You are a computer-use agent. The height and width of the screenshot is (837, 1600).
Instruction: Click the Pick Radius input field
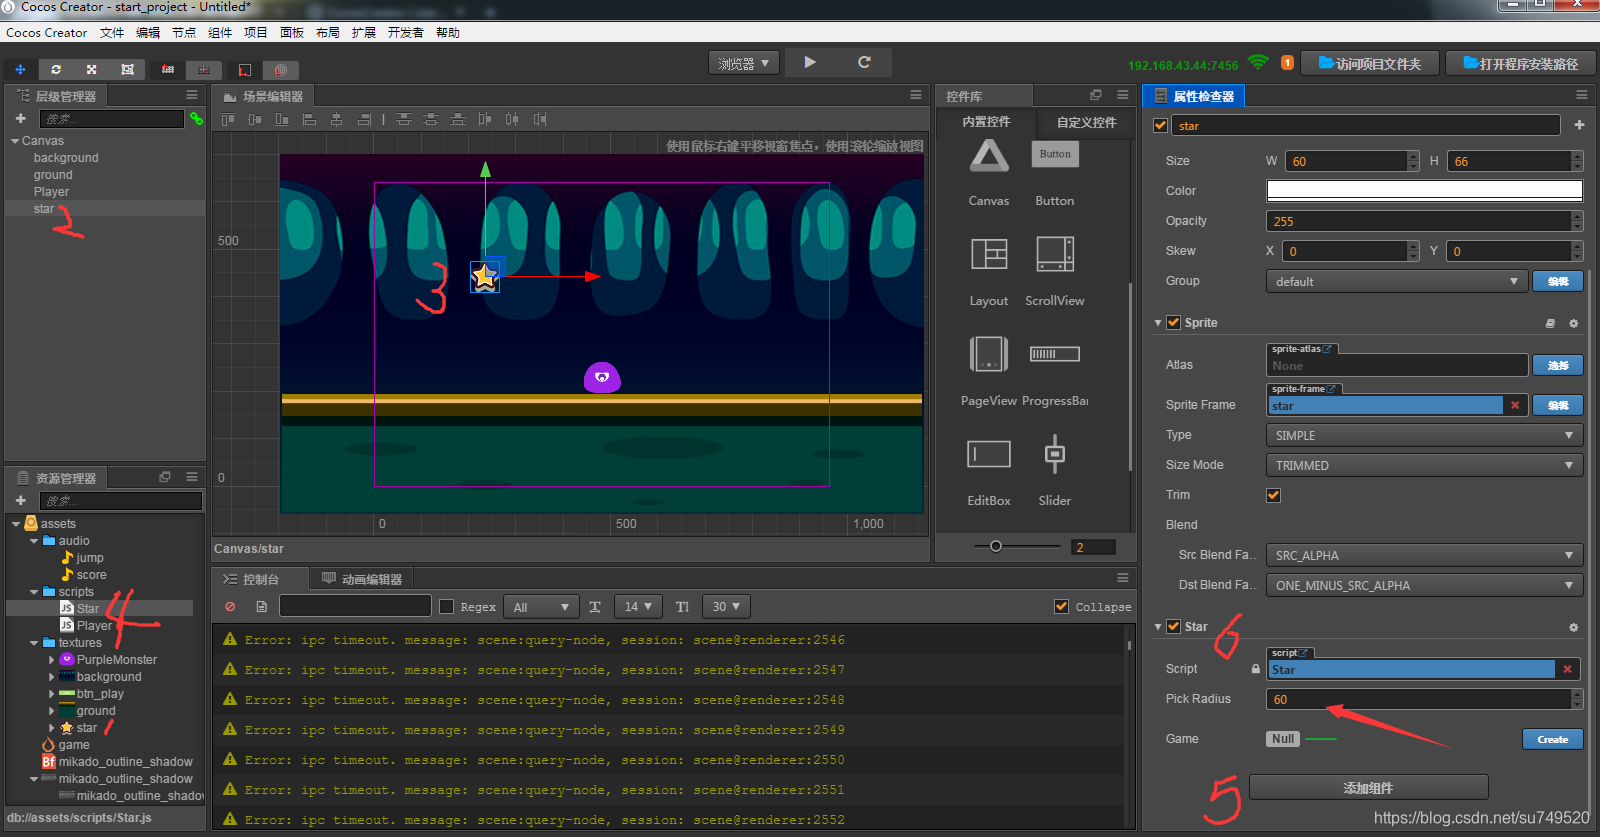tap(1419, 700)
